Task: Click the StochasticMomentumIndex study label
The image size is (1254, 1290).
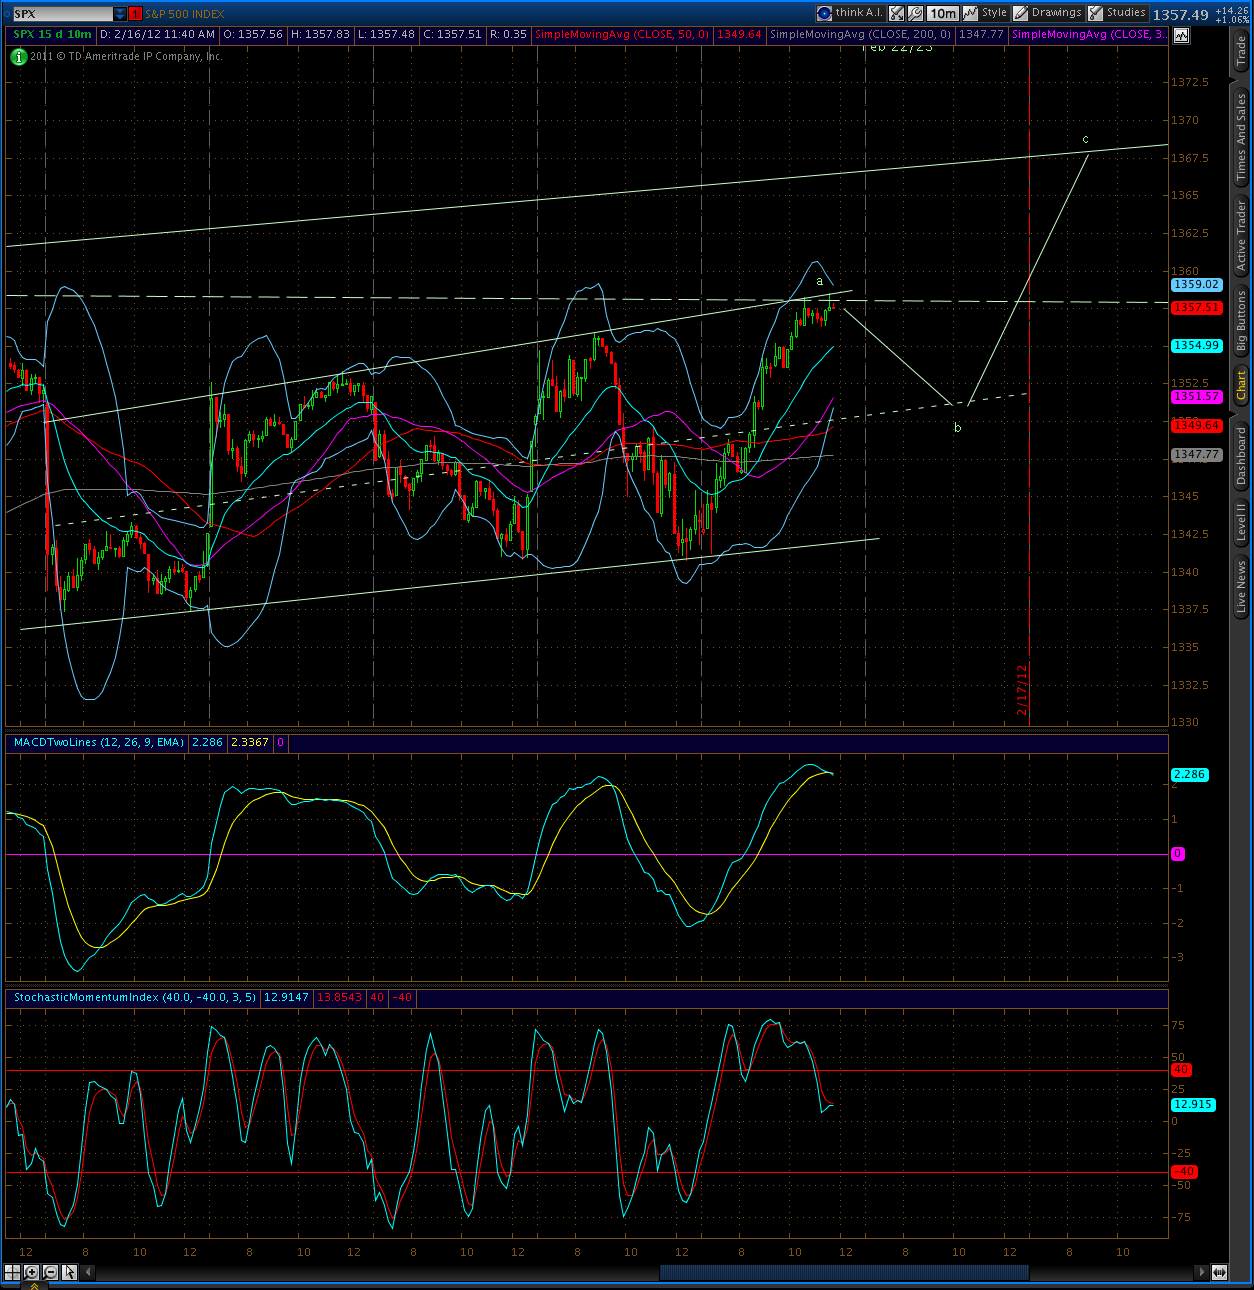Action: pos(134,998)
